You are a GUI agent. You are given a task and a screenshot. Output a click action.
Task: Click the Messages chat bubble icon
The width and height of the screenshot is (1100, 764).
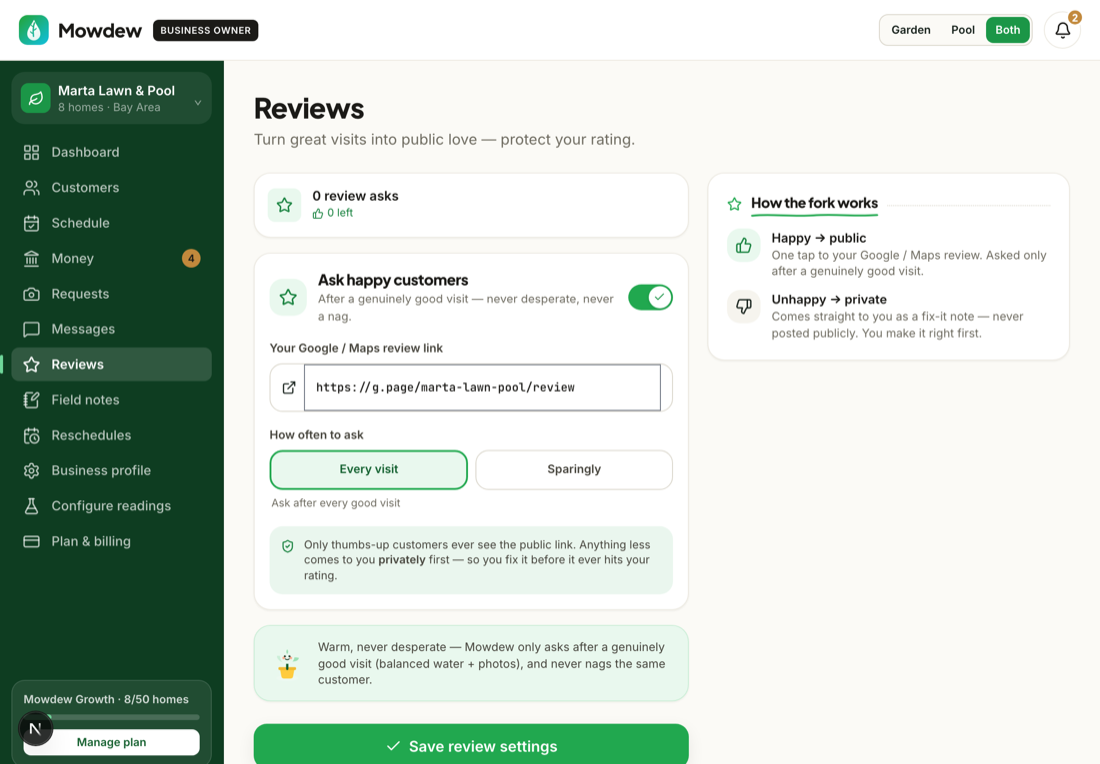pos(32,329)
